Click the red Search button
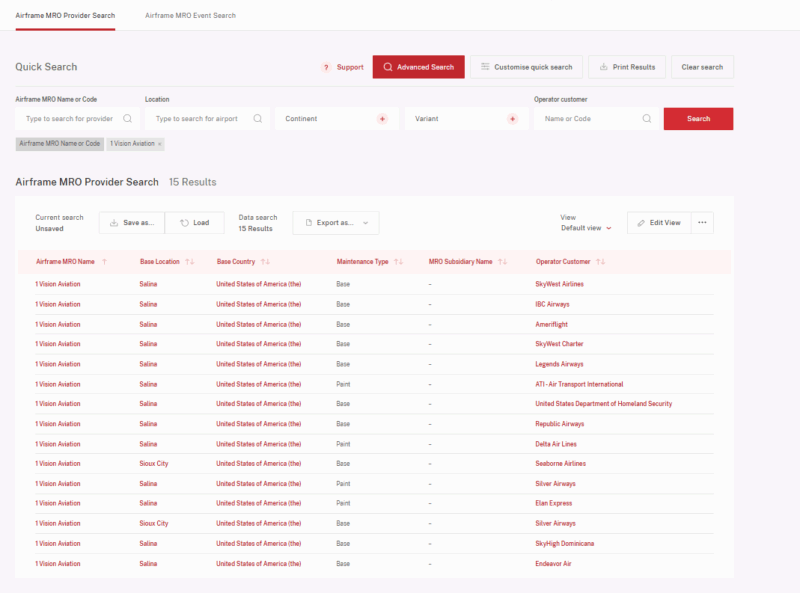800x593 pixels. 698,119
